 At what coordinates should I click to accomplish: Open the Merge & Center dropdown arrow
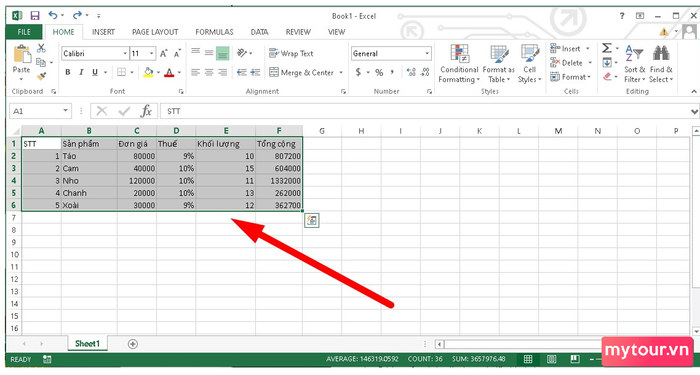(x=341, y=72)
